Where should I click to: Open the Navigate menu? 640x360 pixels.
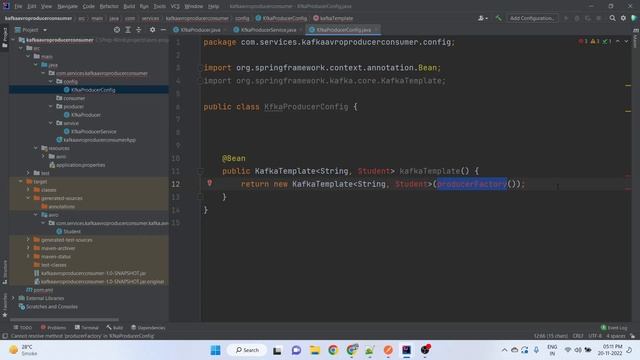click(x=67, y=6)
